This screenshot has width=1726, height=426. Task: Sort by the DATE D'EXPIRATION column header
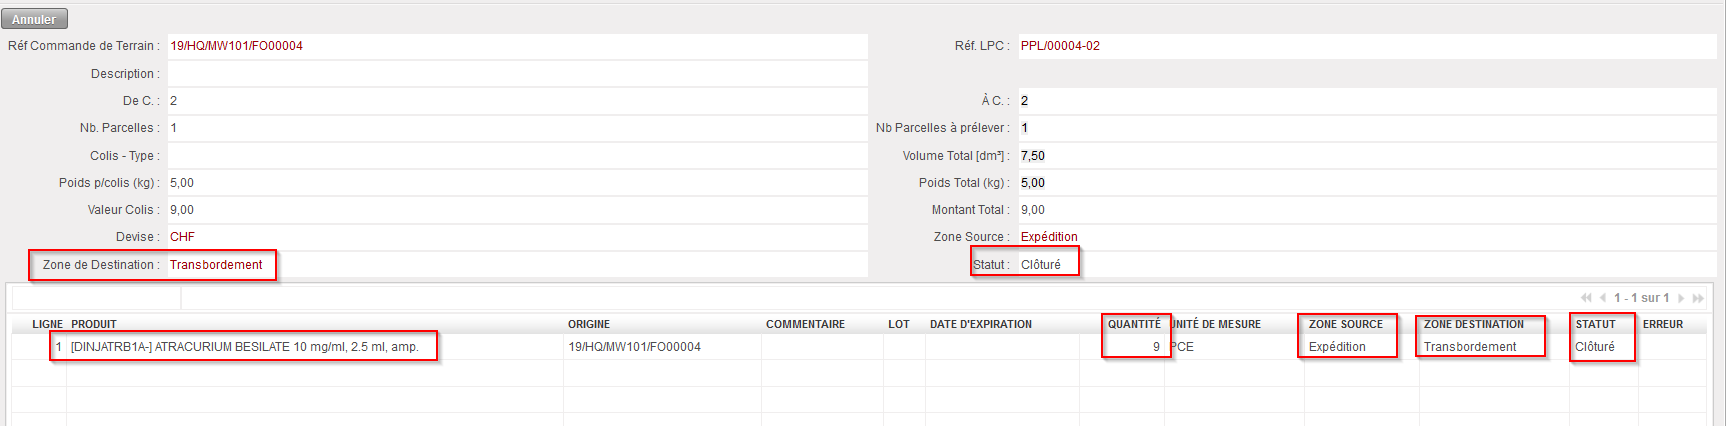[x=980, y=324]
